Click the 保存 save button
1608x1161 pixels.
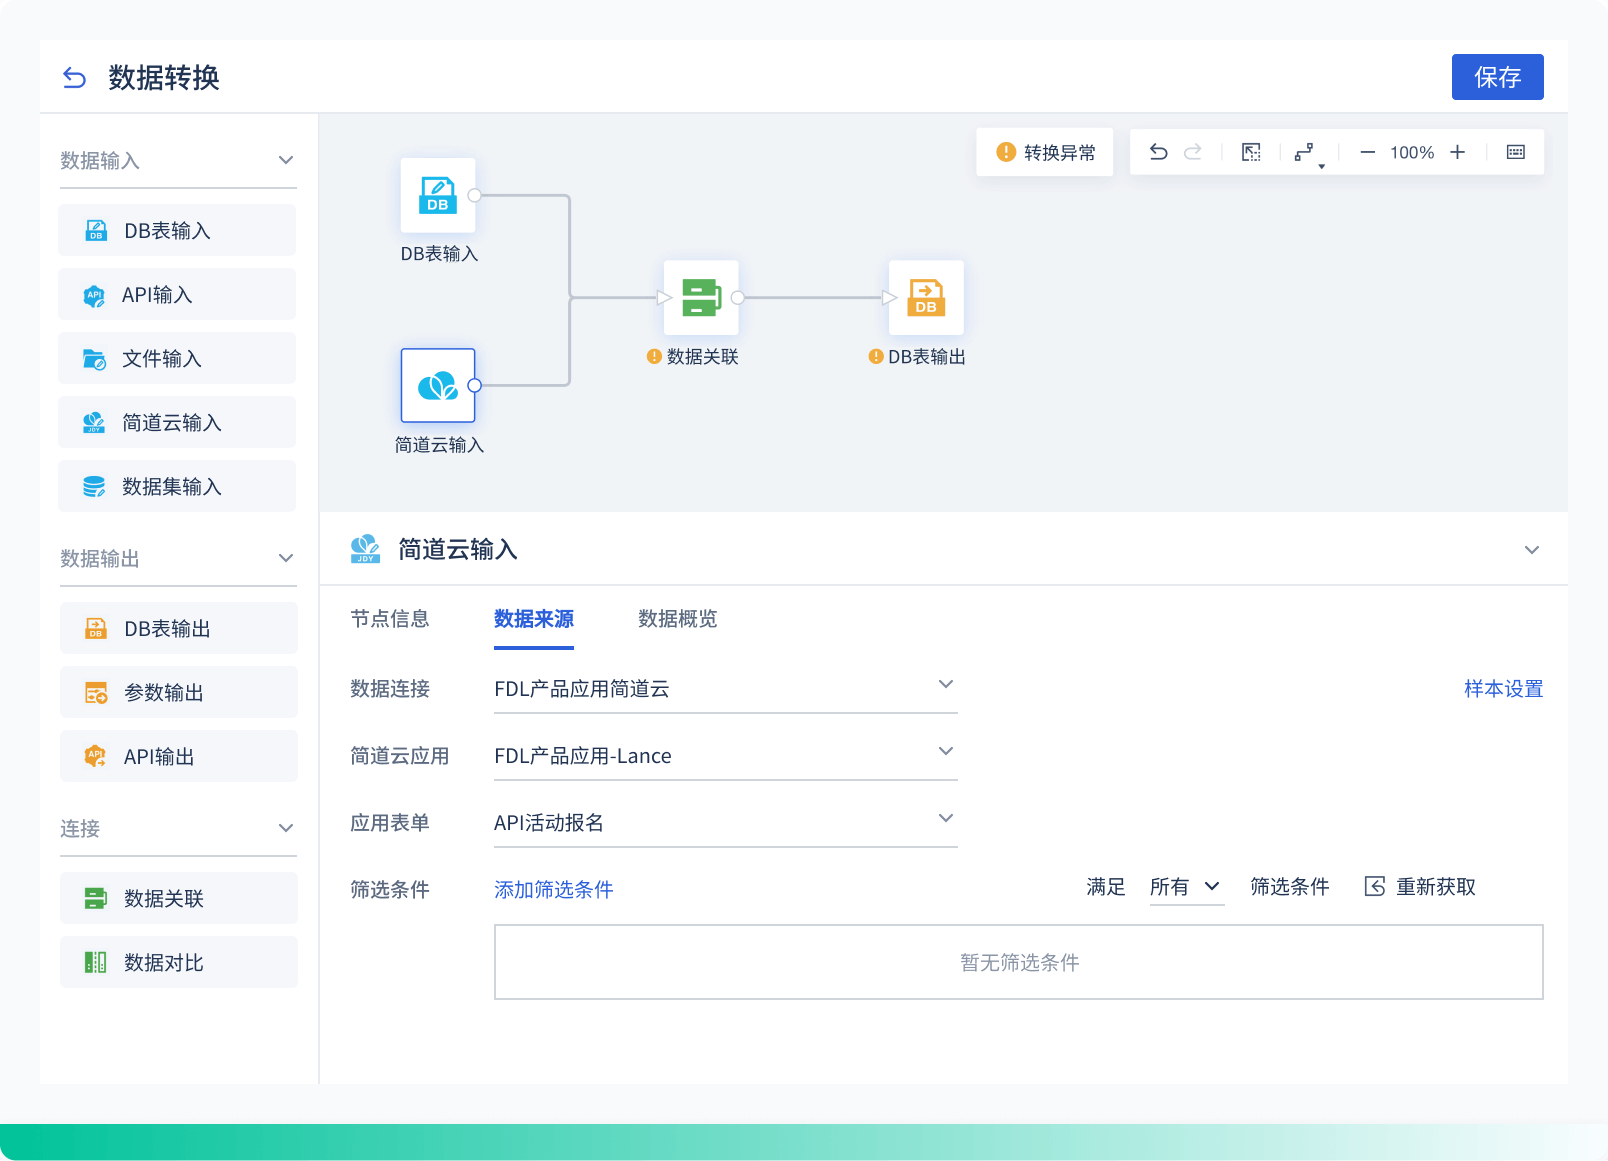click(x=1497, y=77)
